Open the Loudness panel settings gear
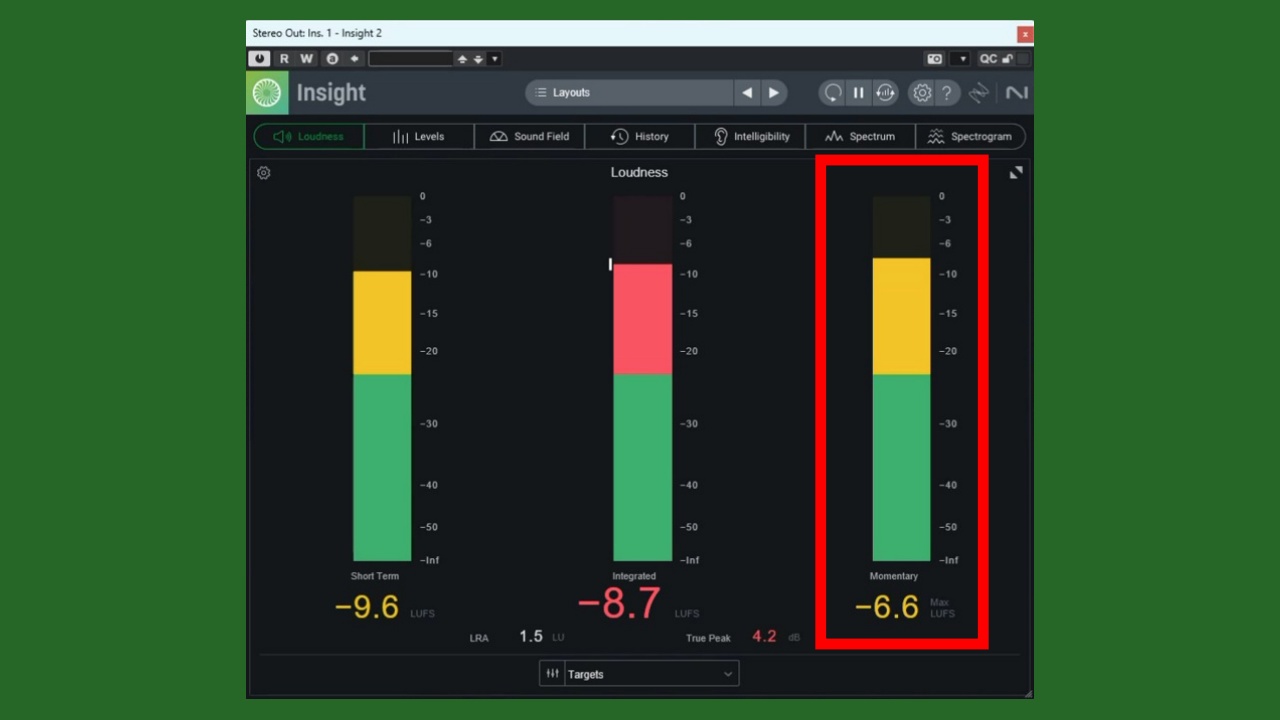1280x720 pixels. [264, 173]
